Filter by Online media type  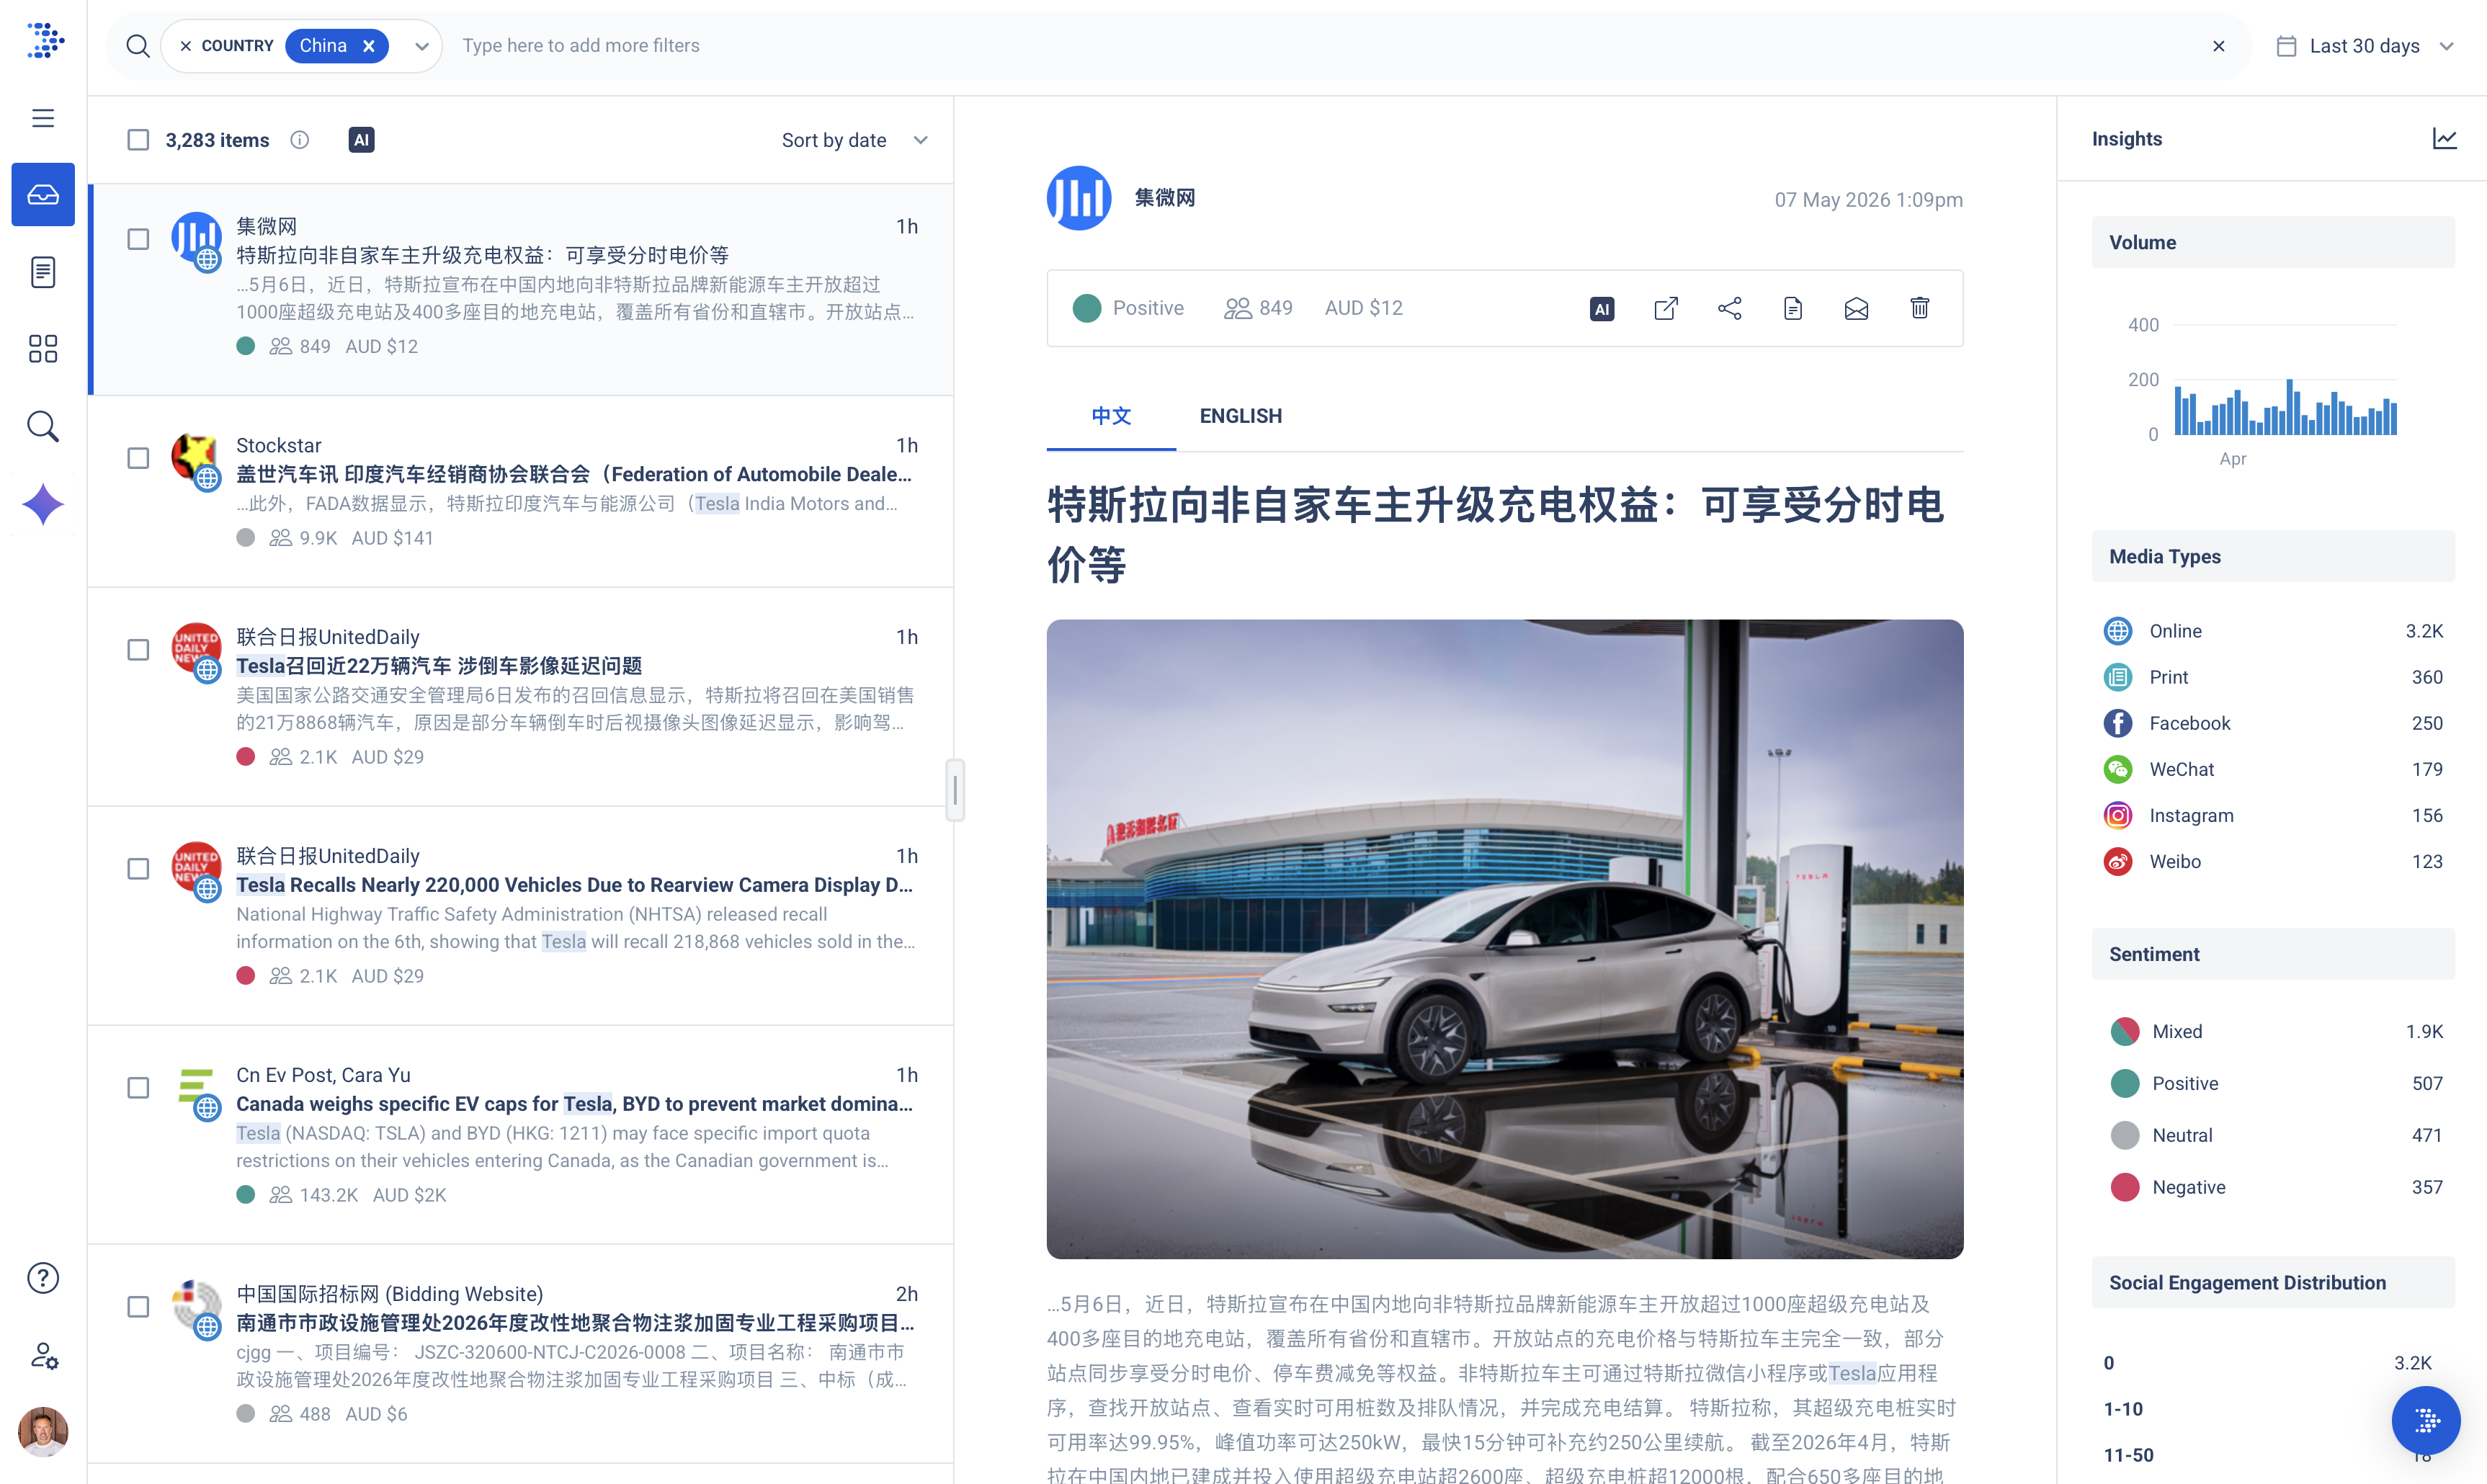point(2272,631)
